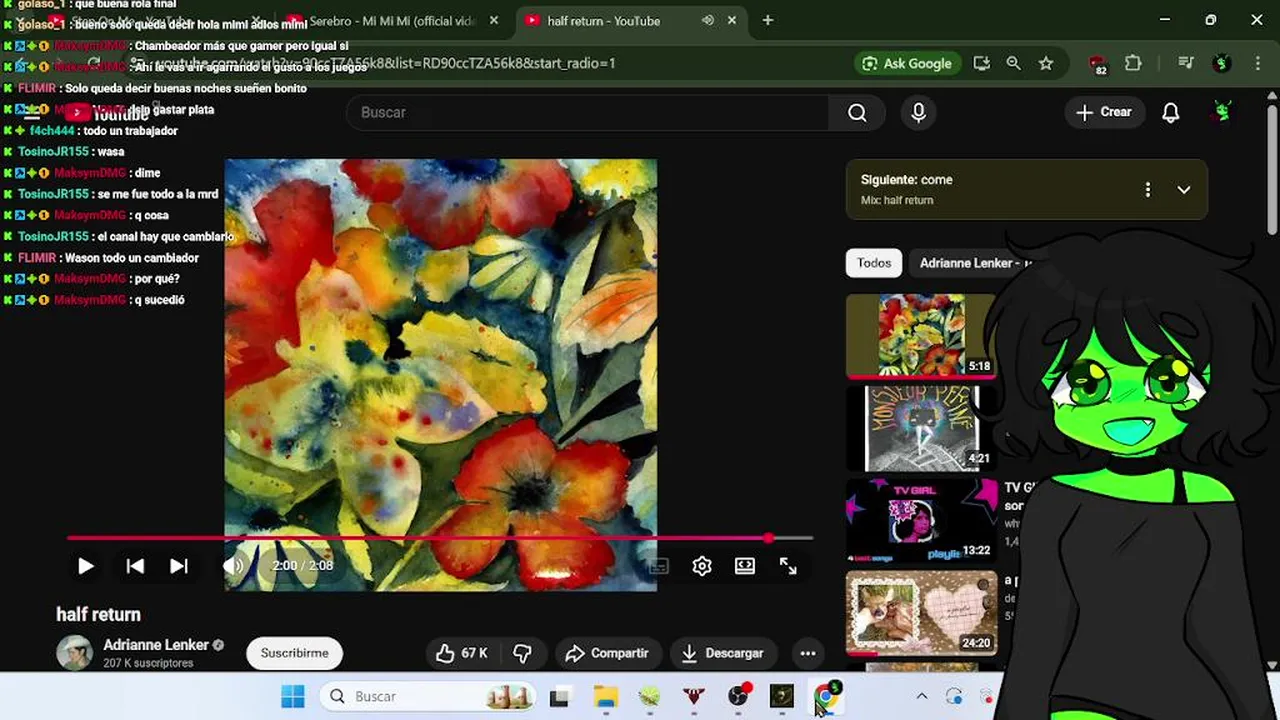Screen dimensions: 1280x720
Task: Open the flower painting thumbnail 5:18 video
Action: (x=921, y=335)
